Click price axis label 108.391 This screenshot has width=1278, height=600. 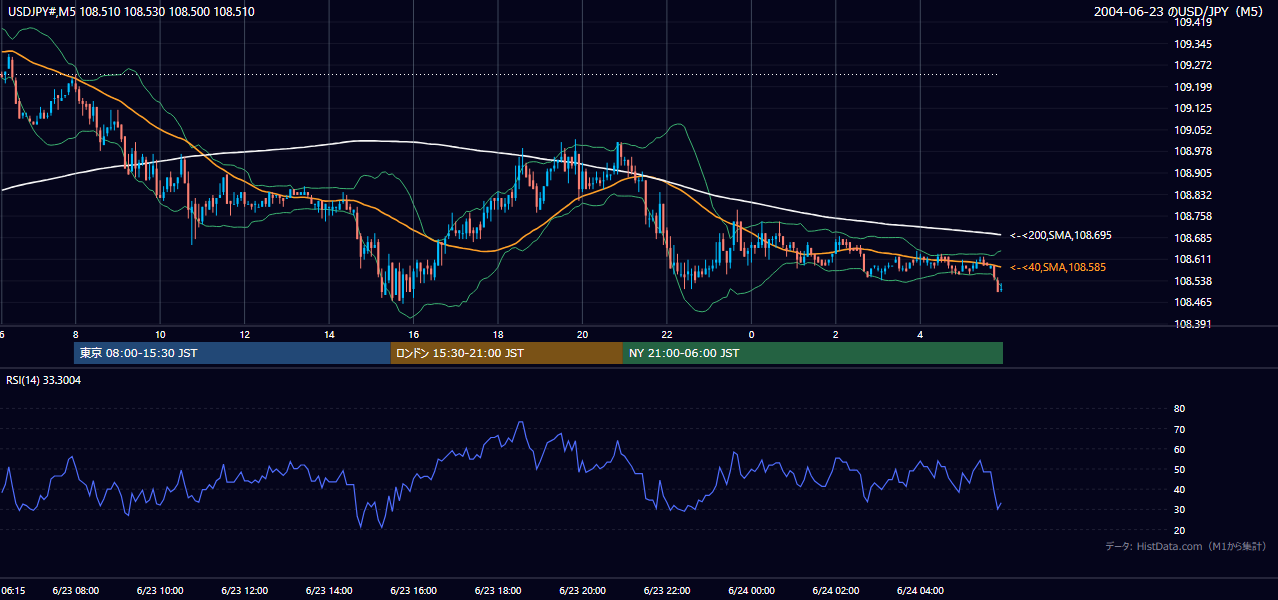[x=1193, y=324]
